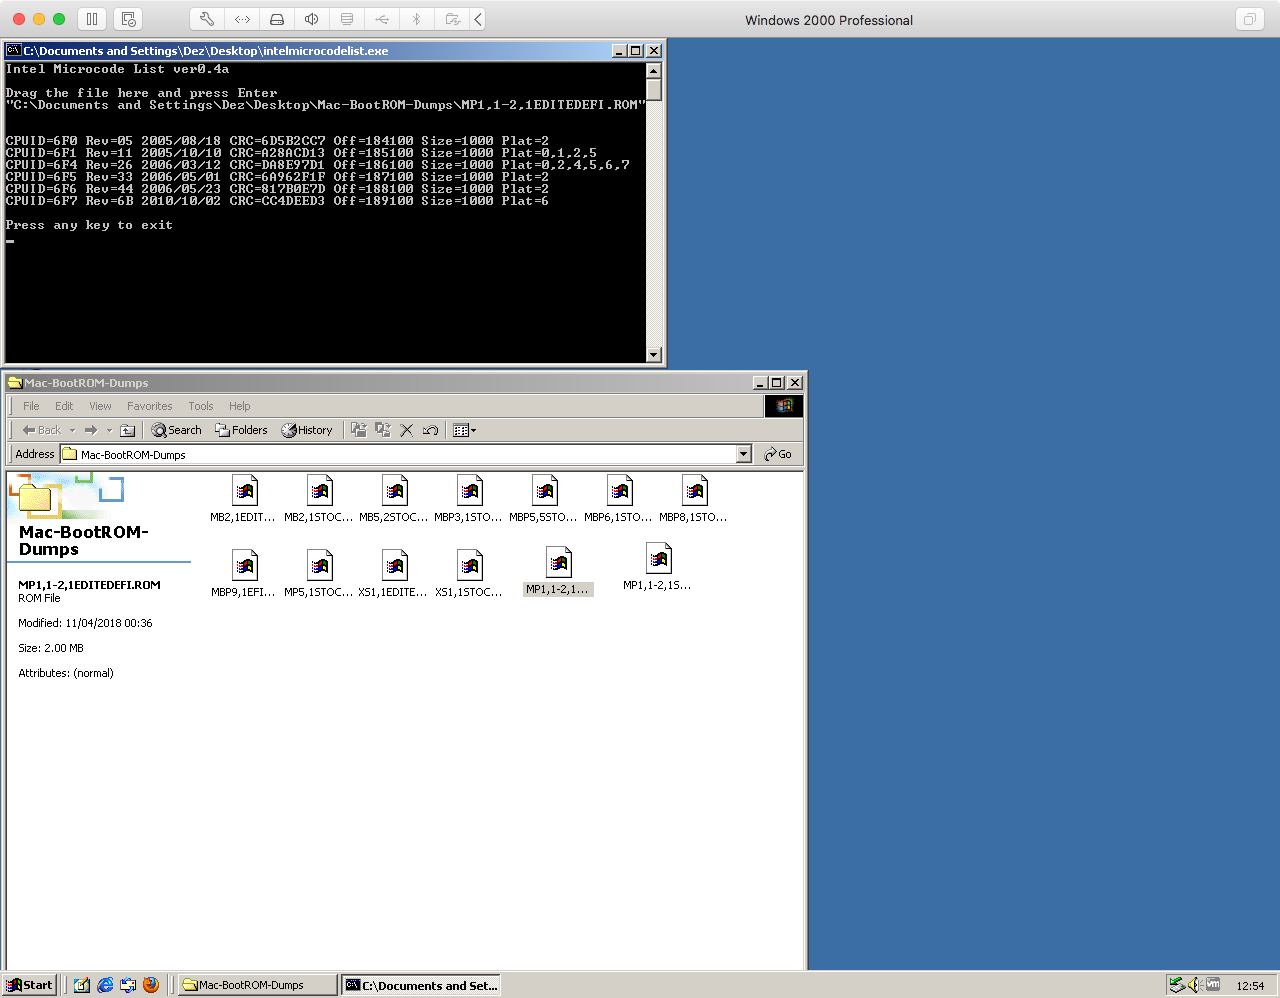Open the View menu in Explorer
Screen dimensions: 1280x998
100,406
